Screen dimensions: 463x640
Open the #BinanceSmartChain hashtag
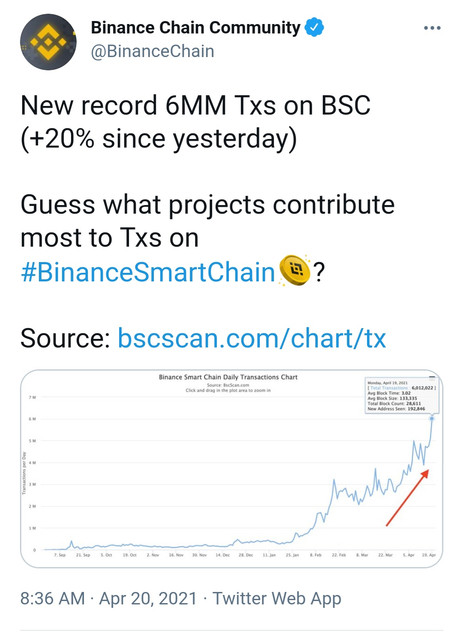pyautogui.click(x=148, y=272)
